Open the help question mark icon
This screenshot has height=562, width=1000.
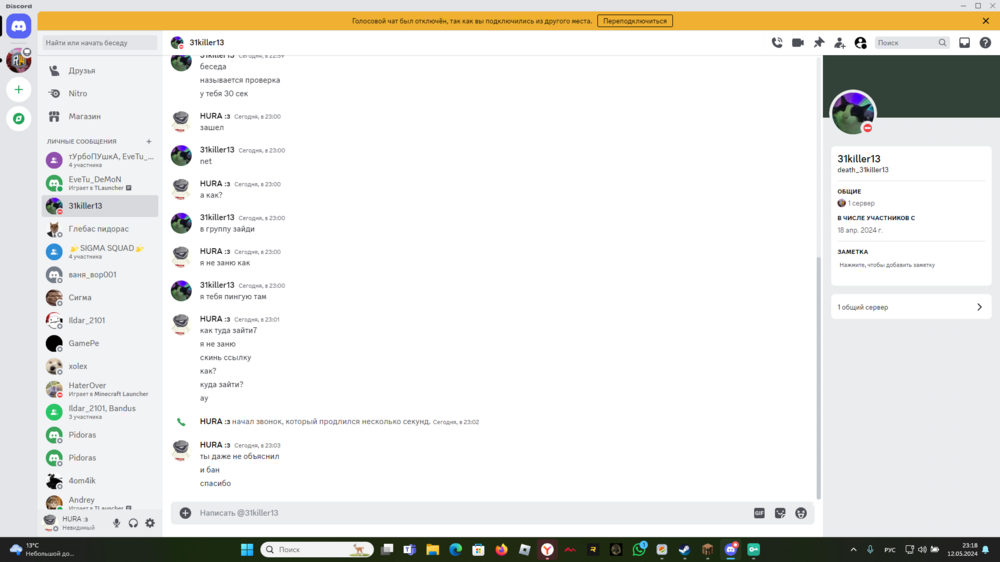(985, 43)
